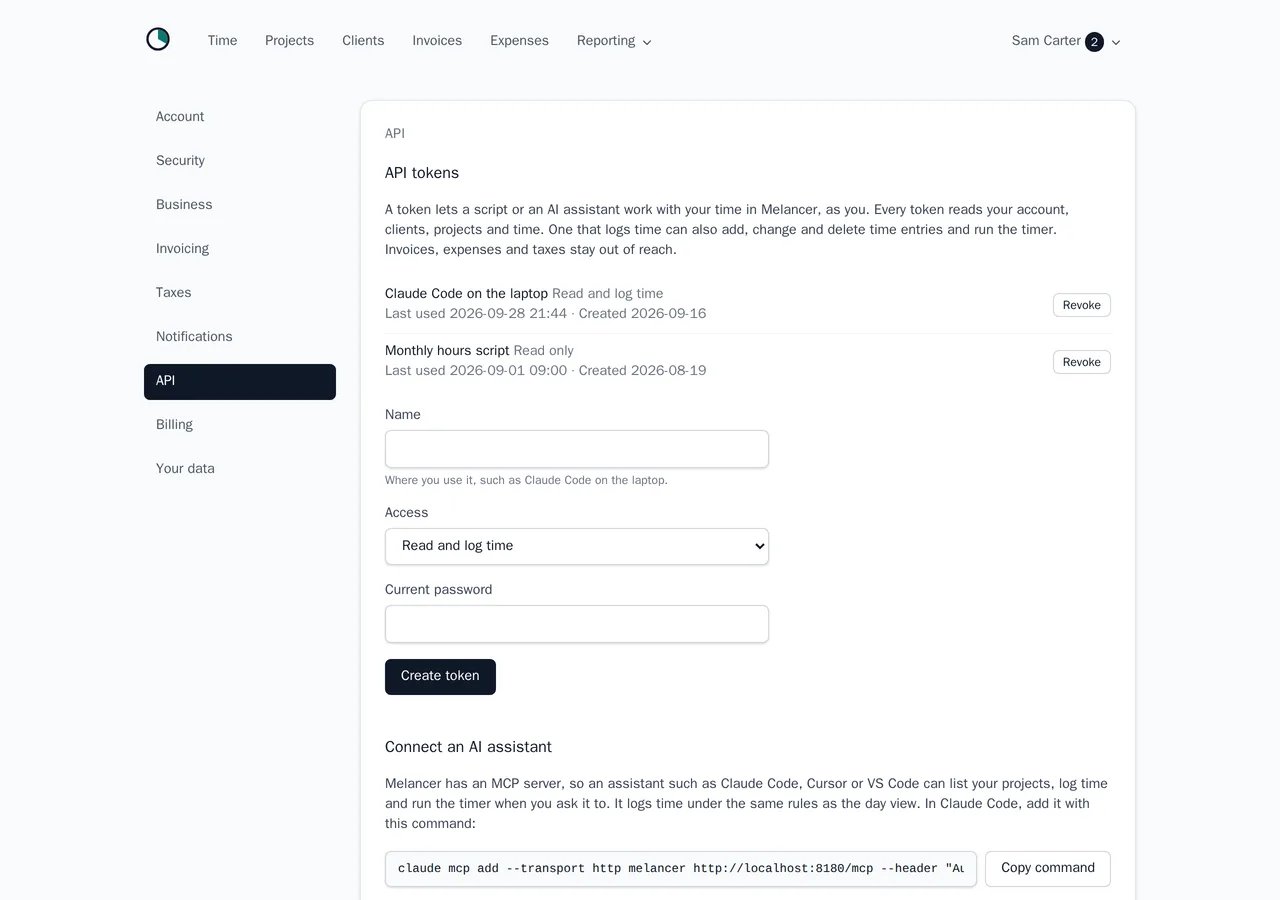This screenshot has height=900, width=1280.
Task: Open the Invoices page
Action: (x=437, y=41)
